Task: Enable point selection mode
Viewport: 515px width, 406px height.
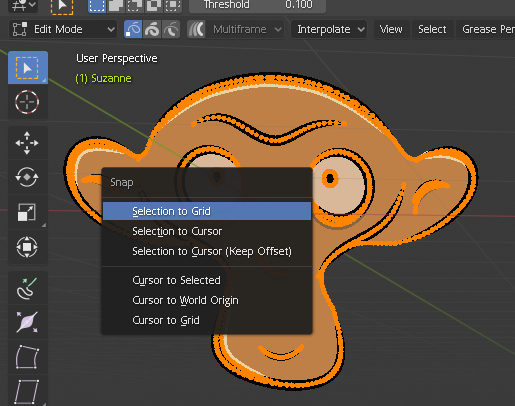Action: pyautogui.click(x=133, y=29)
